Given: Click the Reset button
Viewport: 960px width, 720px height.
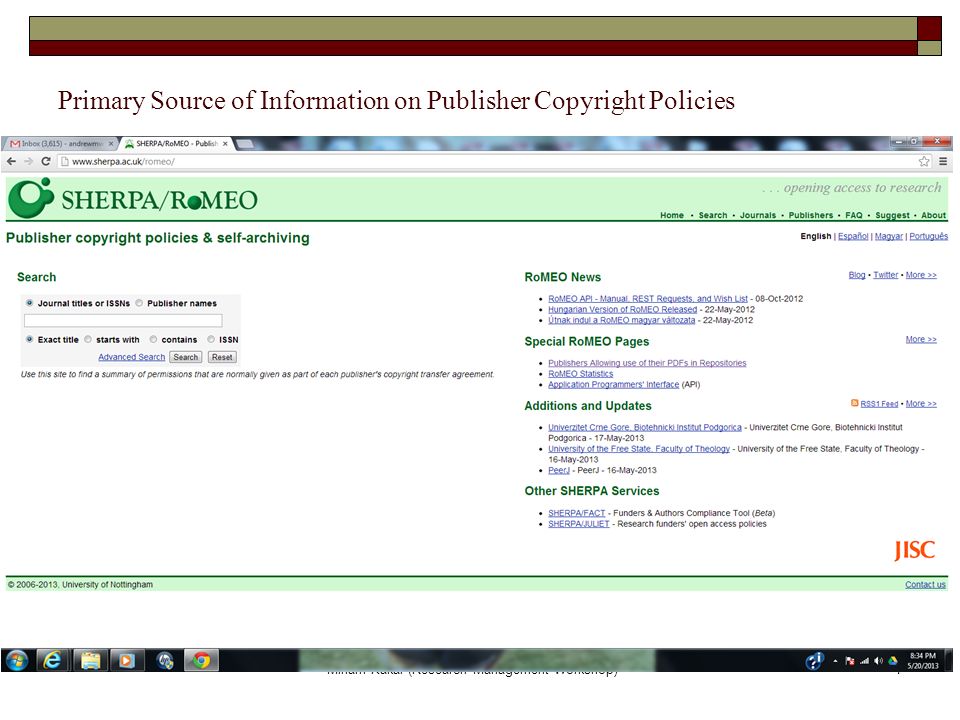Looking at the screenshot, I should pos(222,357).
